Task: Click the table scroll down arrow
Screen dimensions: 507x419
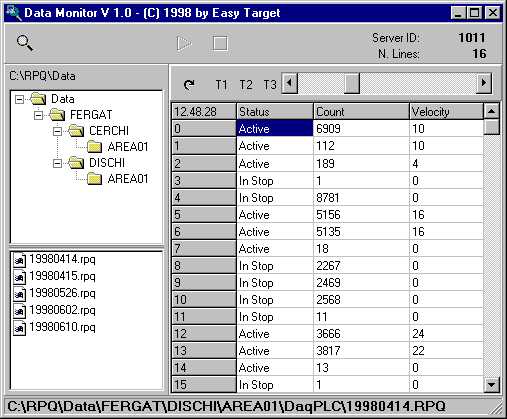Action: click(491, 385)
